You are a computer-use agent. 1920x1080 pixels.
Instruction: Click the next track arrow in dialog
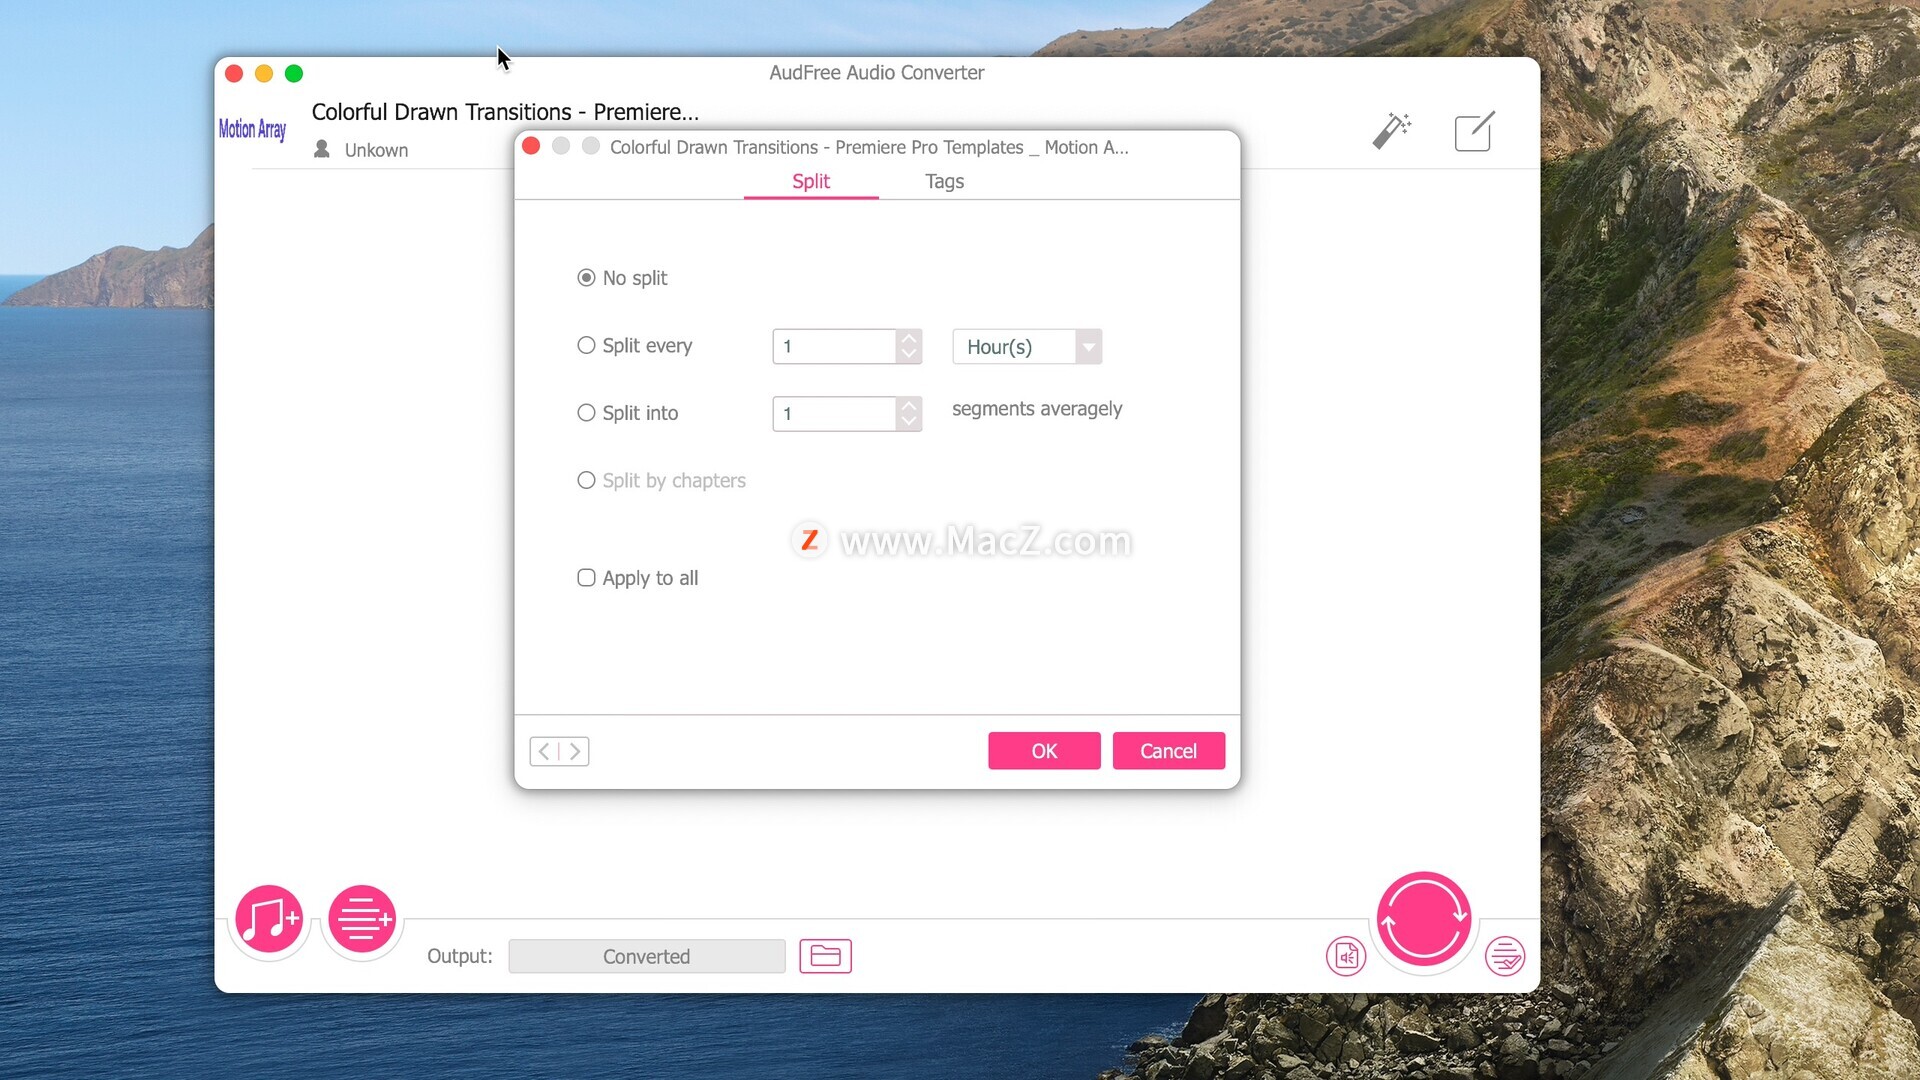click(x=575, y=751)
